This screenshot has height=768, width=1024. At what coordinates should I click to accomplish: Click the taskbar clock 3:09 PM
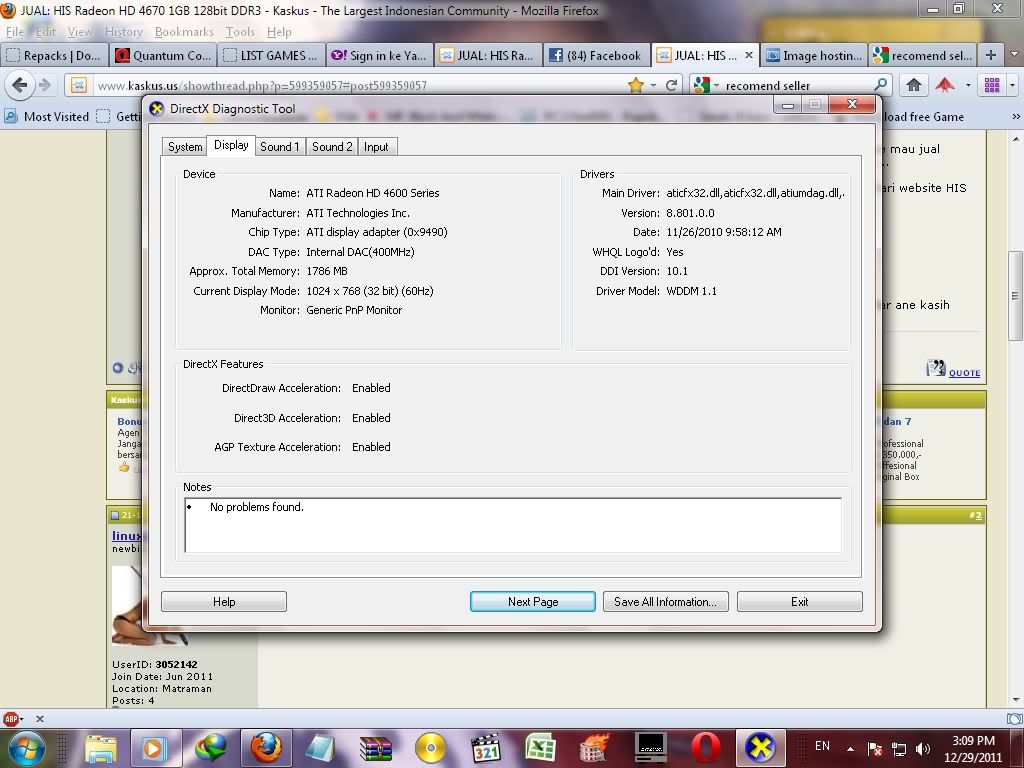pyautogui.click(x=972, y=749)
